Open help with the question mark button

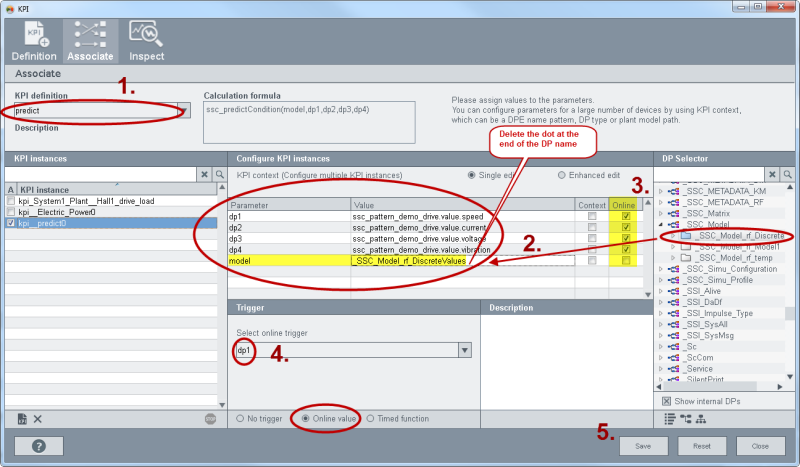[x=38, y=445]
